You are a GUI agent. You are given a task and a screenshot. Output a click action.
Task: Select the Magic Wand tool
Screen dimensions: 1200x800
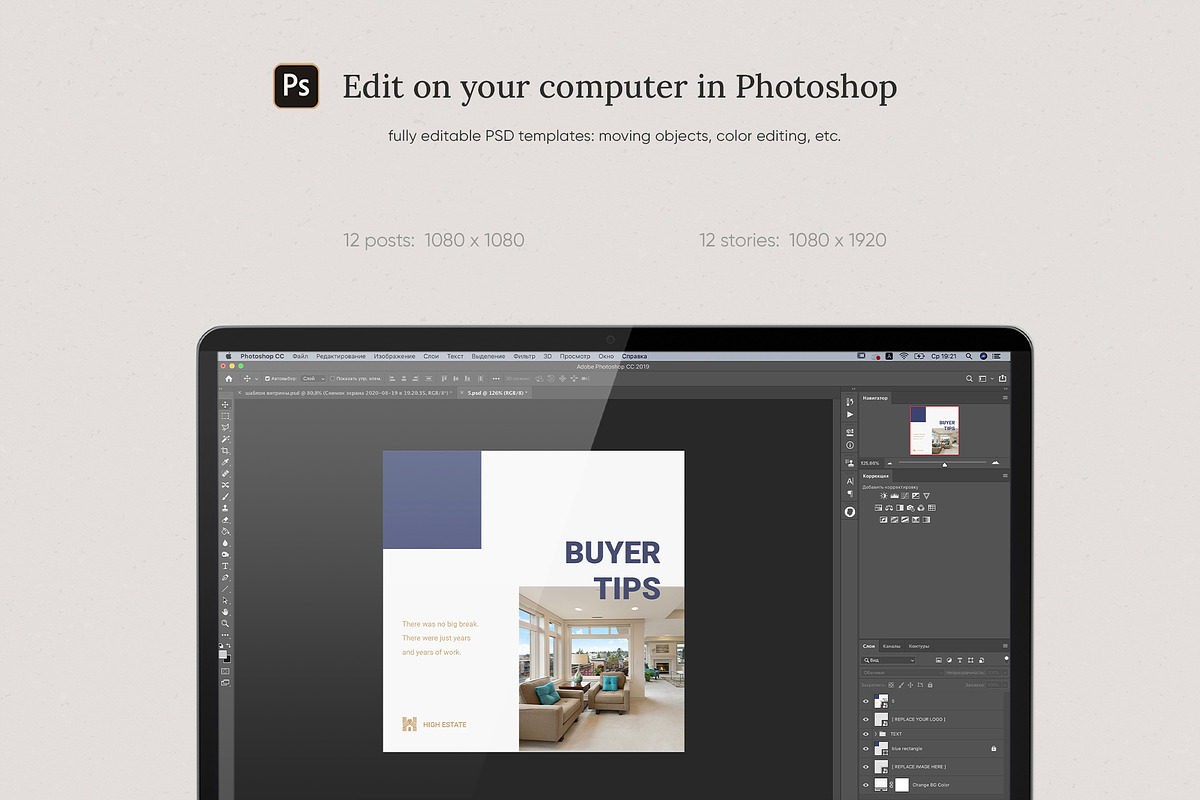coord(226,439)
